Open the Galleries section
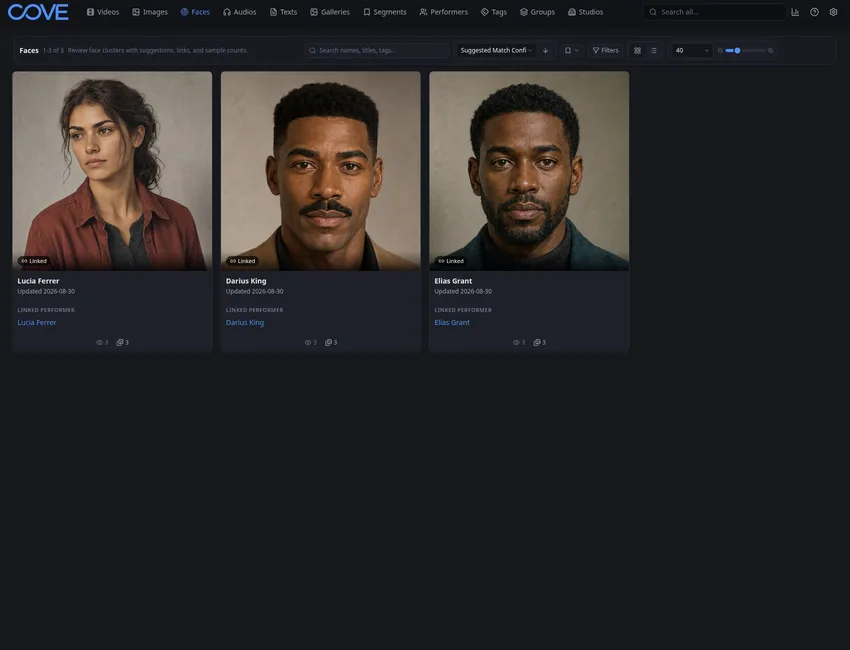This screenshot has height=650, width=850. pos(330,12)
